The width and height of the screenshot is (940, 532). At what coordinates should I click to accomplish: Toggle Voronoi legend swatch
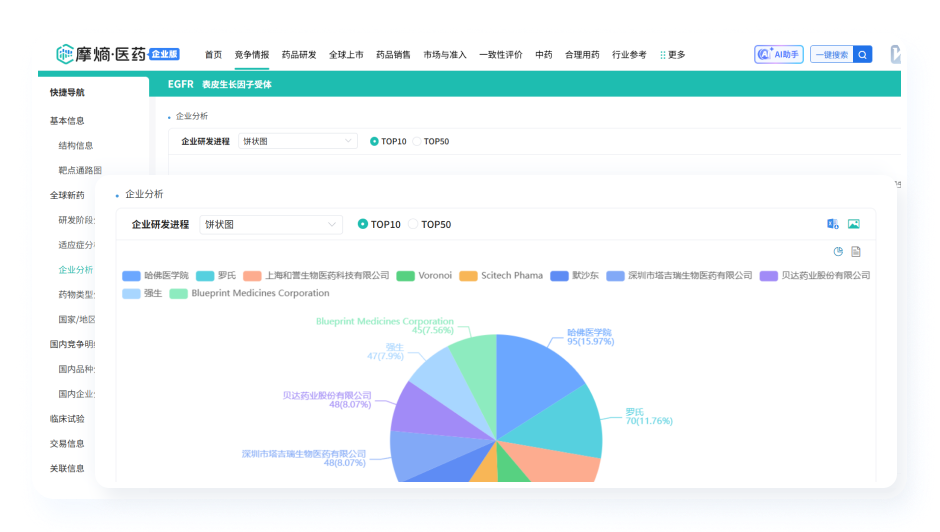[x=406, y=276]
